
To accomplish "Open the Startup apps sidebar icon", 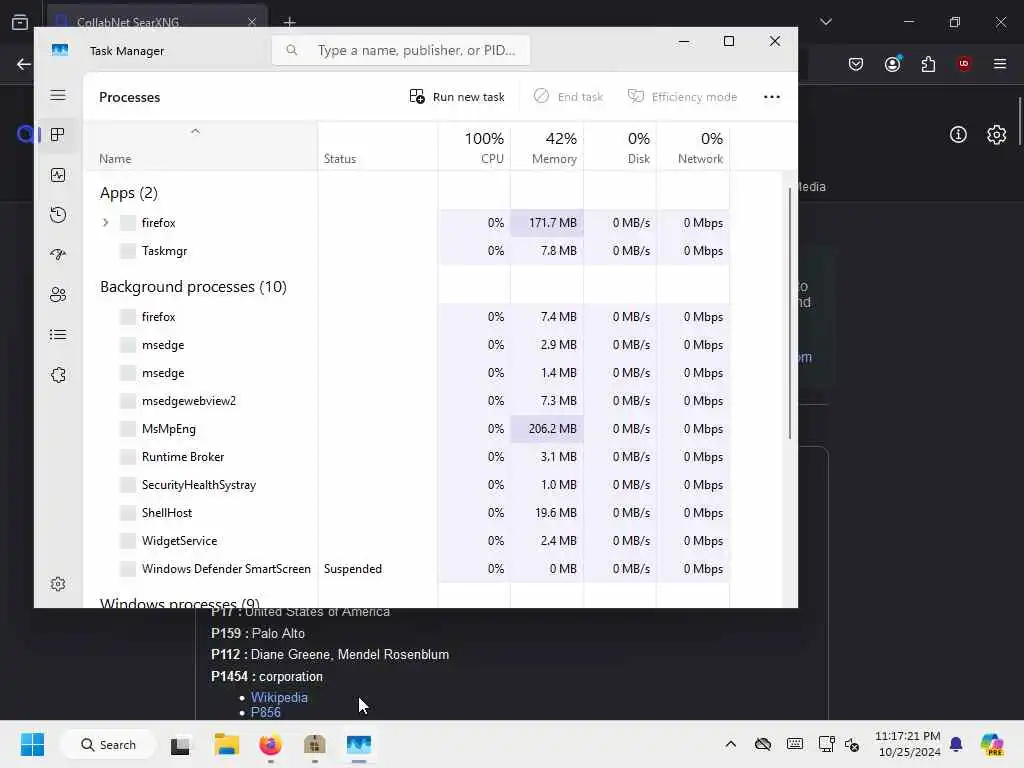I will click(58, 255).
